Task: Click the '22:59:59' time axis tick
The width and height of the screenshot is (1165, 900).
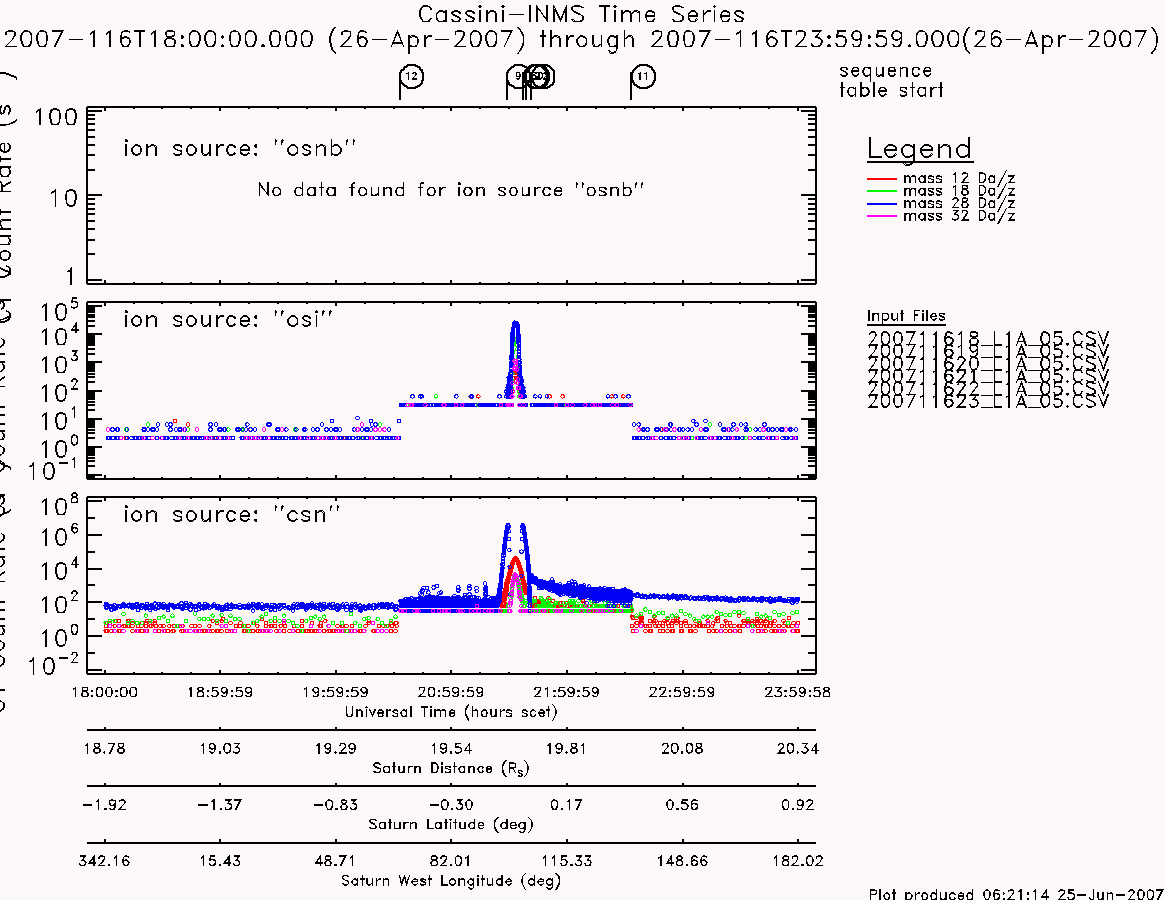Action: (x=682, y=692)
